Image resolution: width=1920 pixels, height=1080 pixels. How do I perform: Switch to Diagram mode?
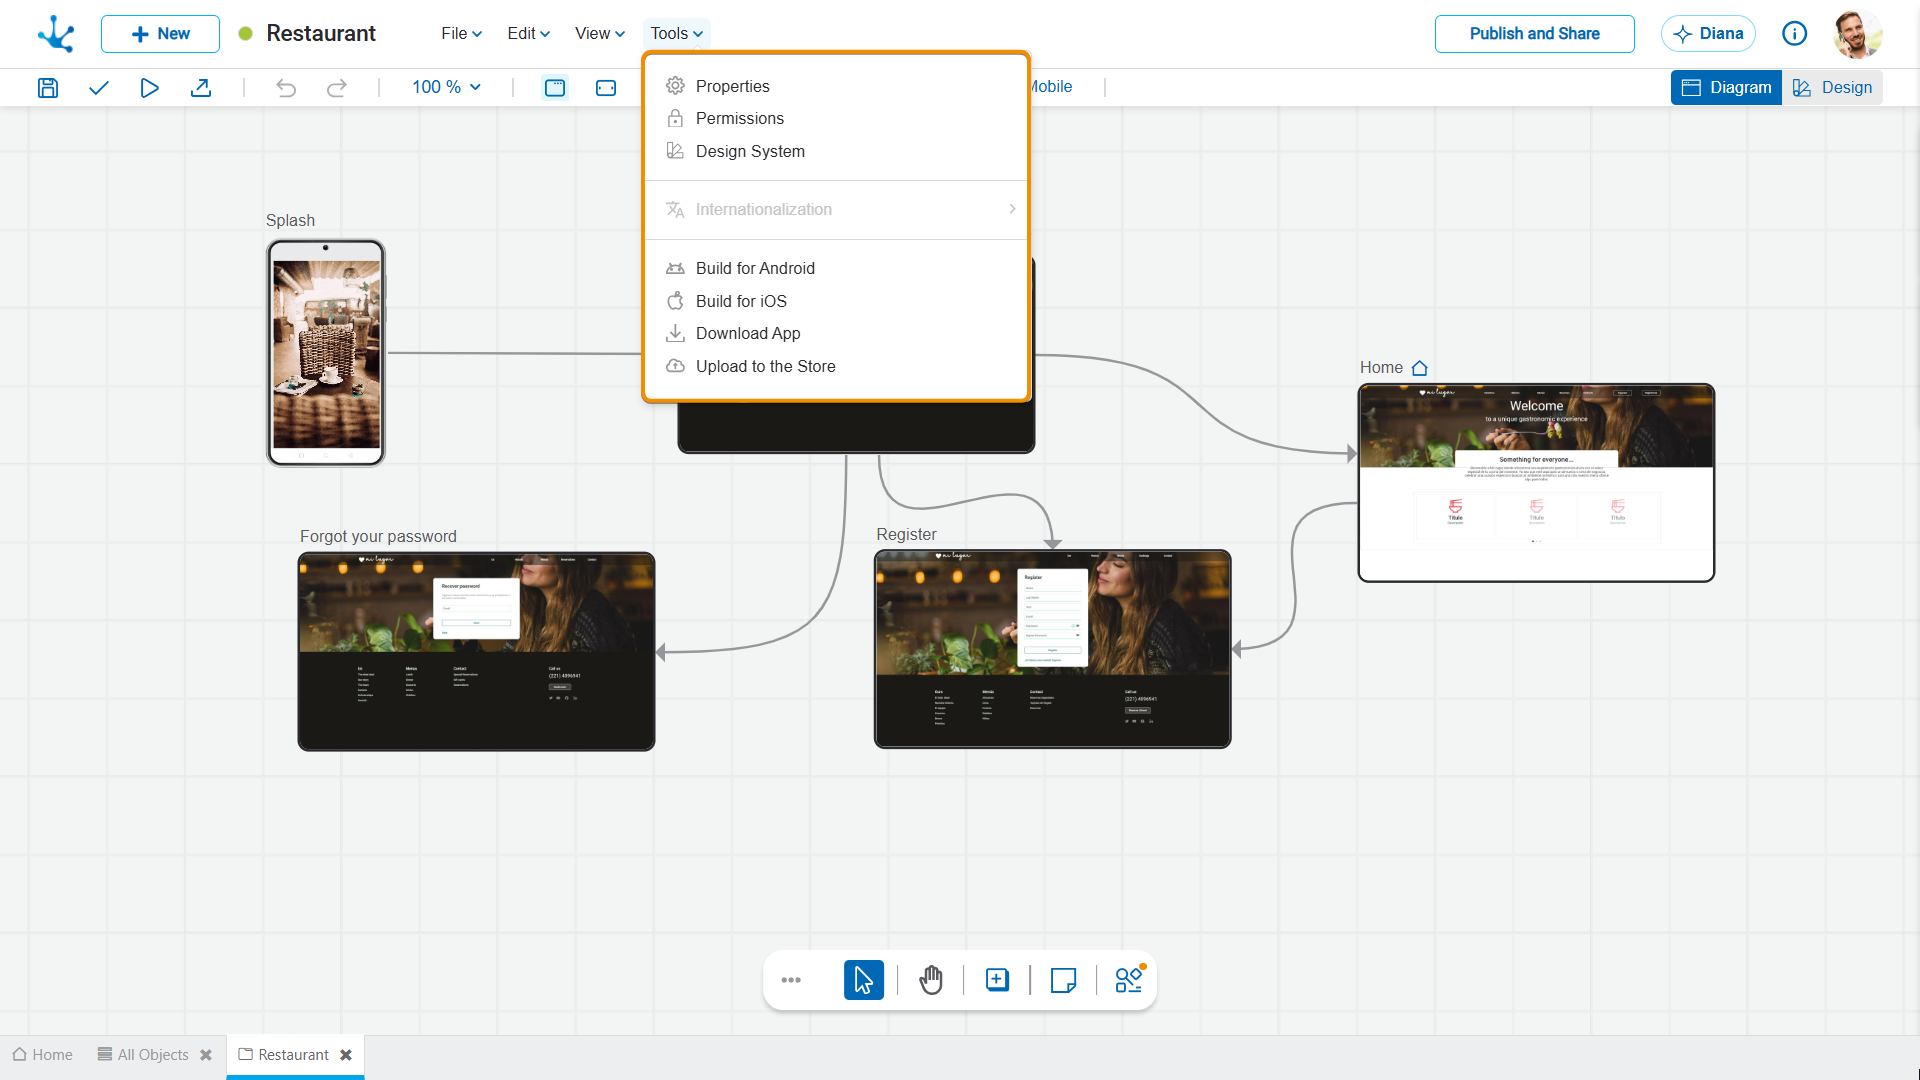pos(1726,88)
